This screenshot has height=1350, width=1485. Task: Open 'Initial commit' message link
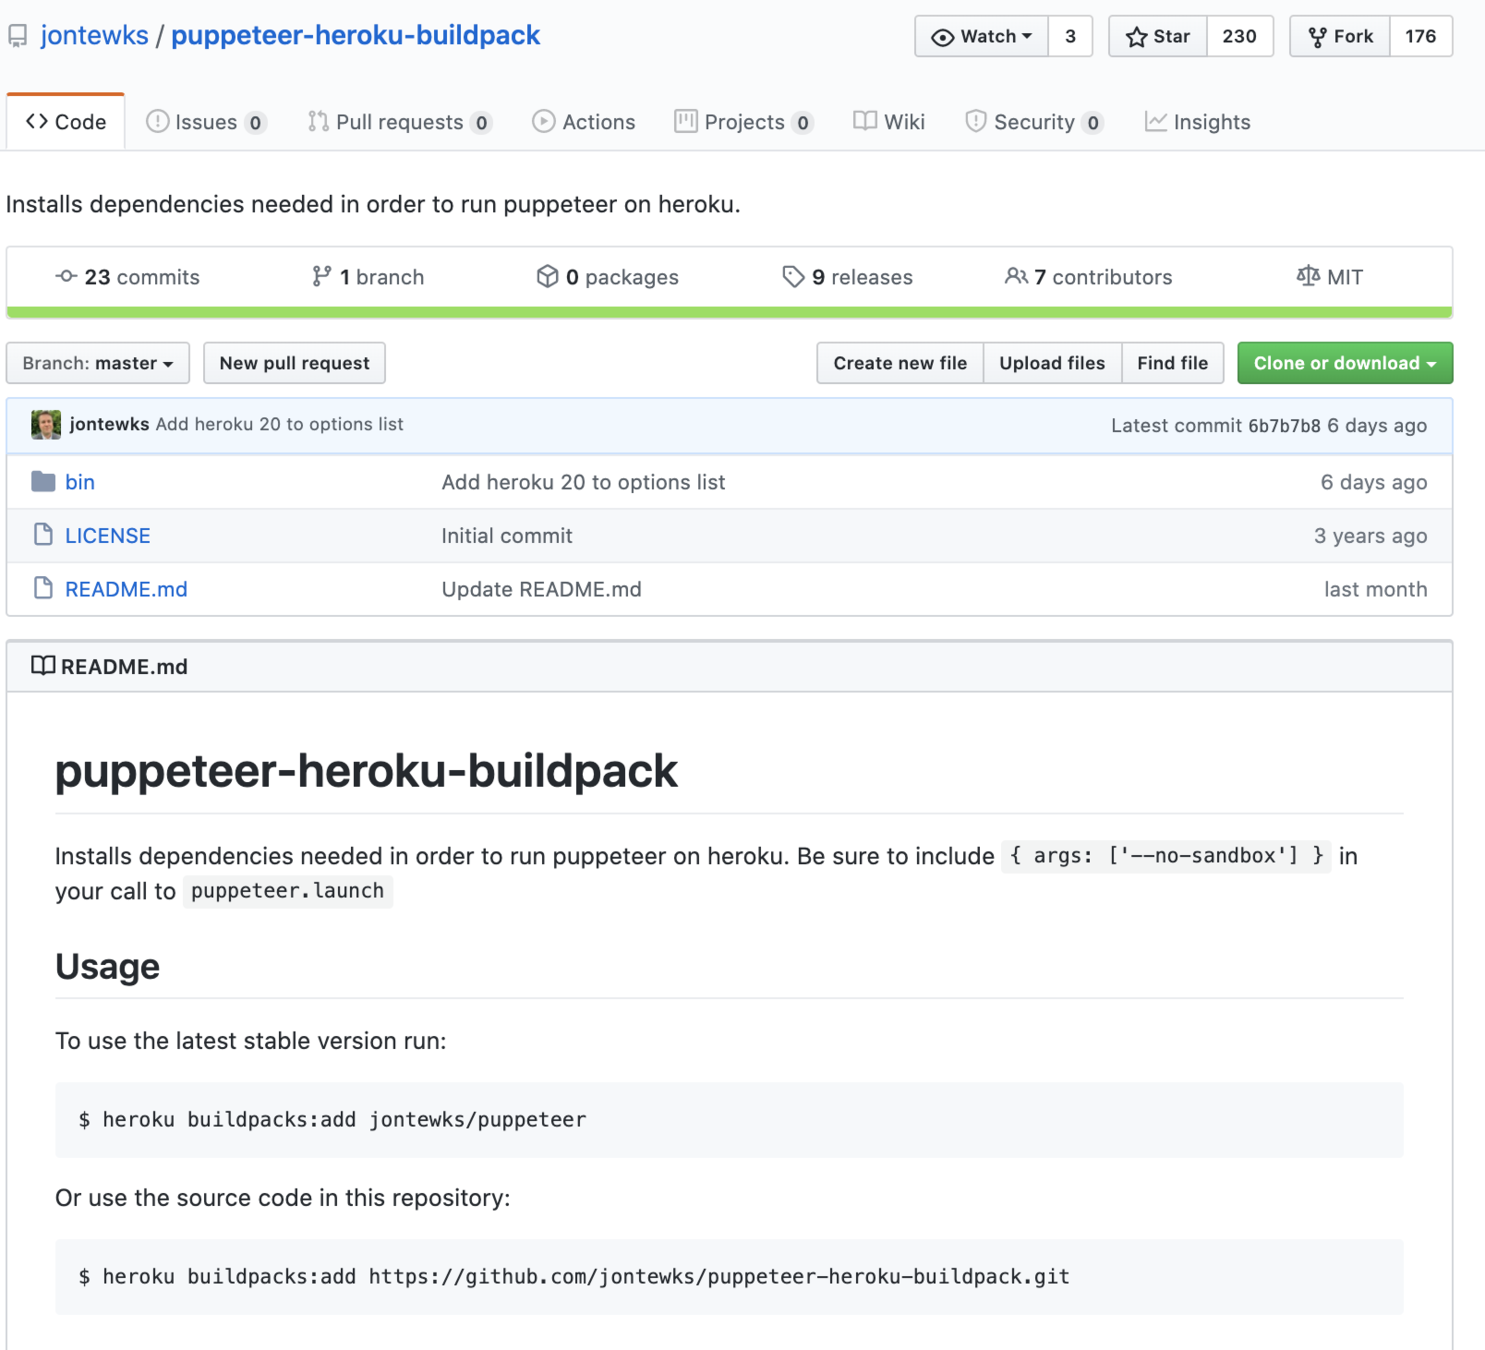click(x=507, y=536)
